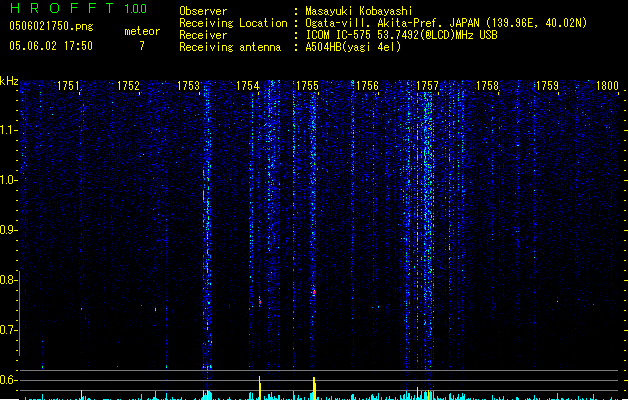Click the Receiving antenna label

click(x=230, y=47)
